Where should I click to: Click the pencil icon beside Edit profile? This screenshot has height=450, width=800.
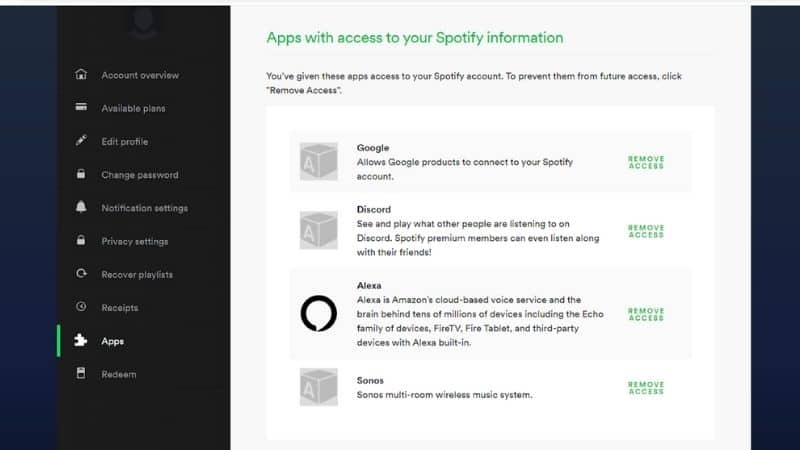point(81,140)
